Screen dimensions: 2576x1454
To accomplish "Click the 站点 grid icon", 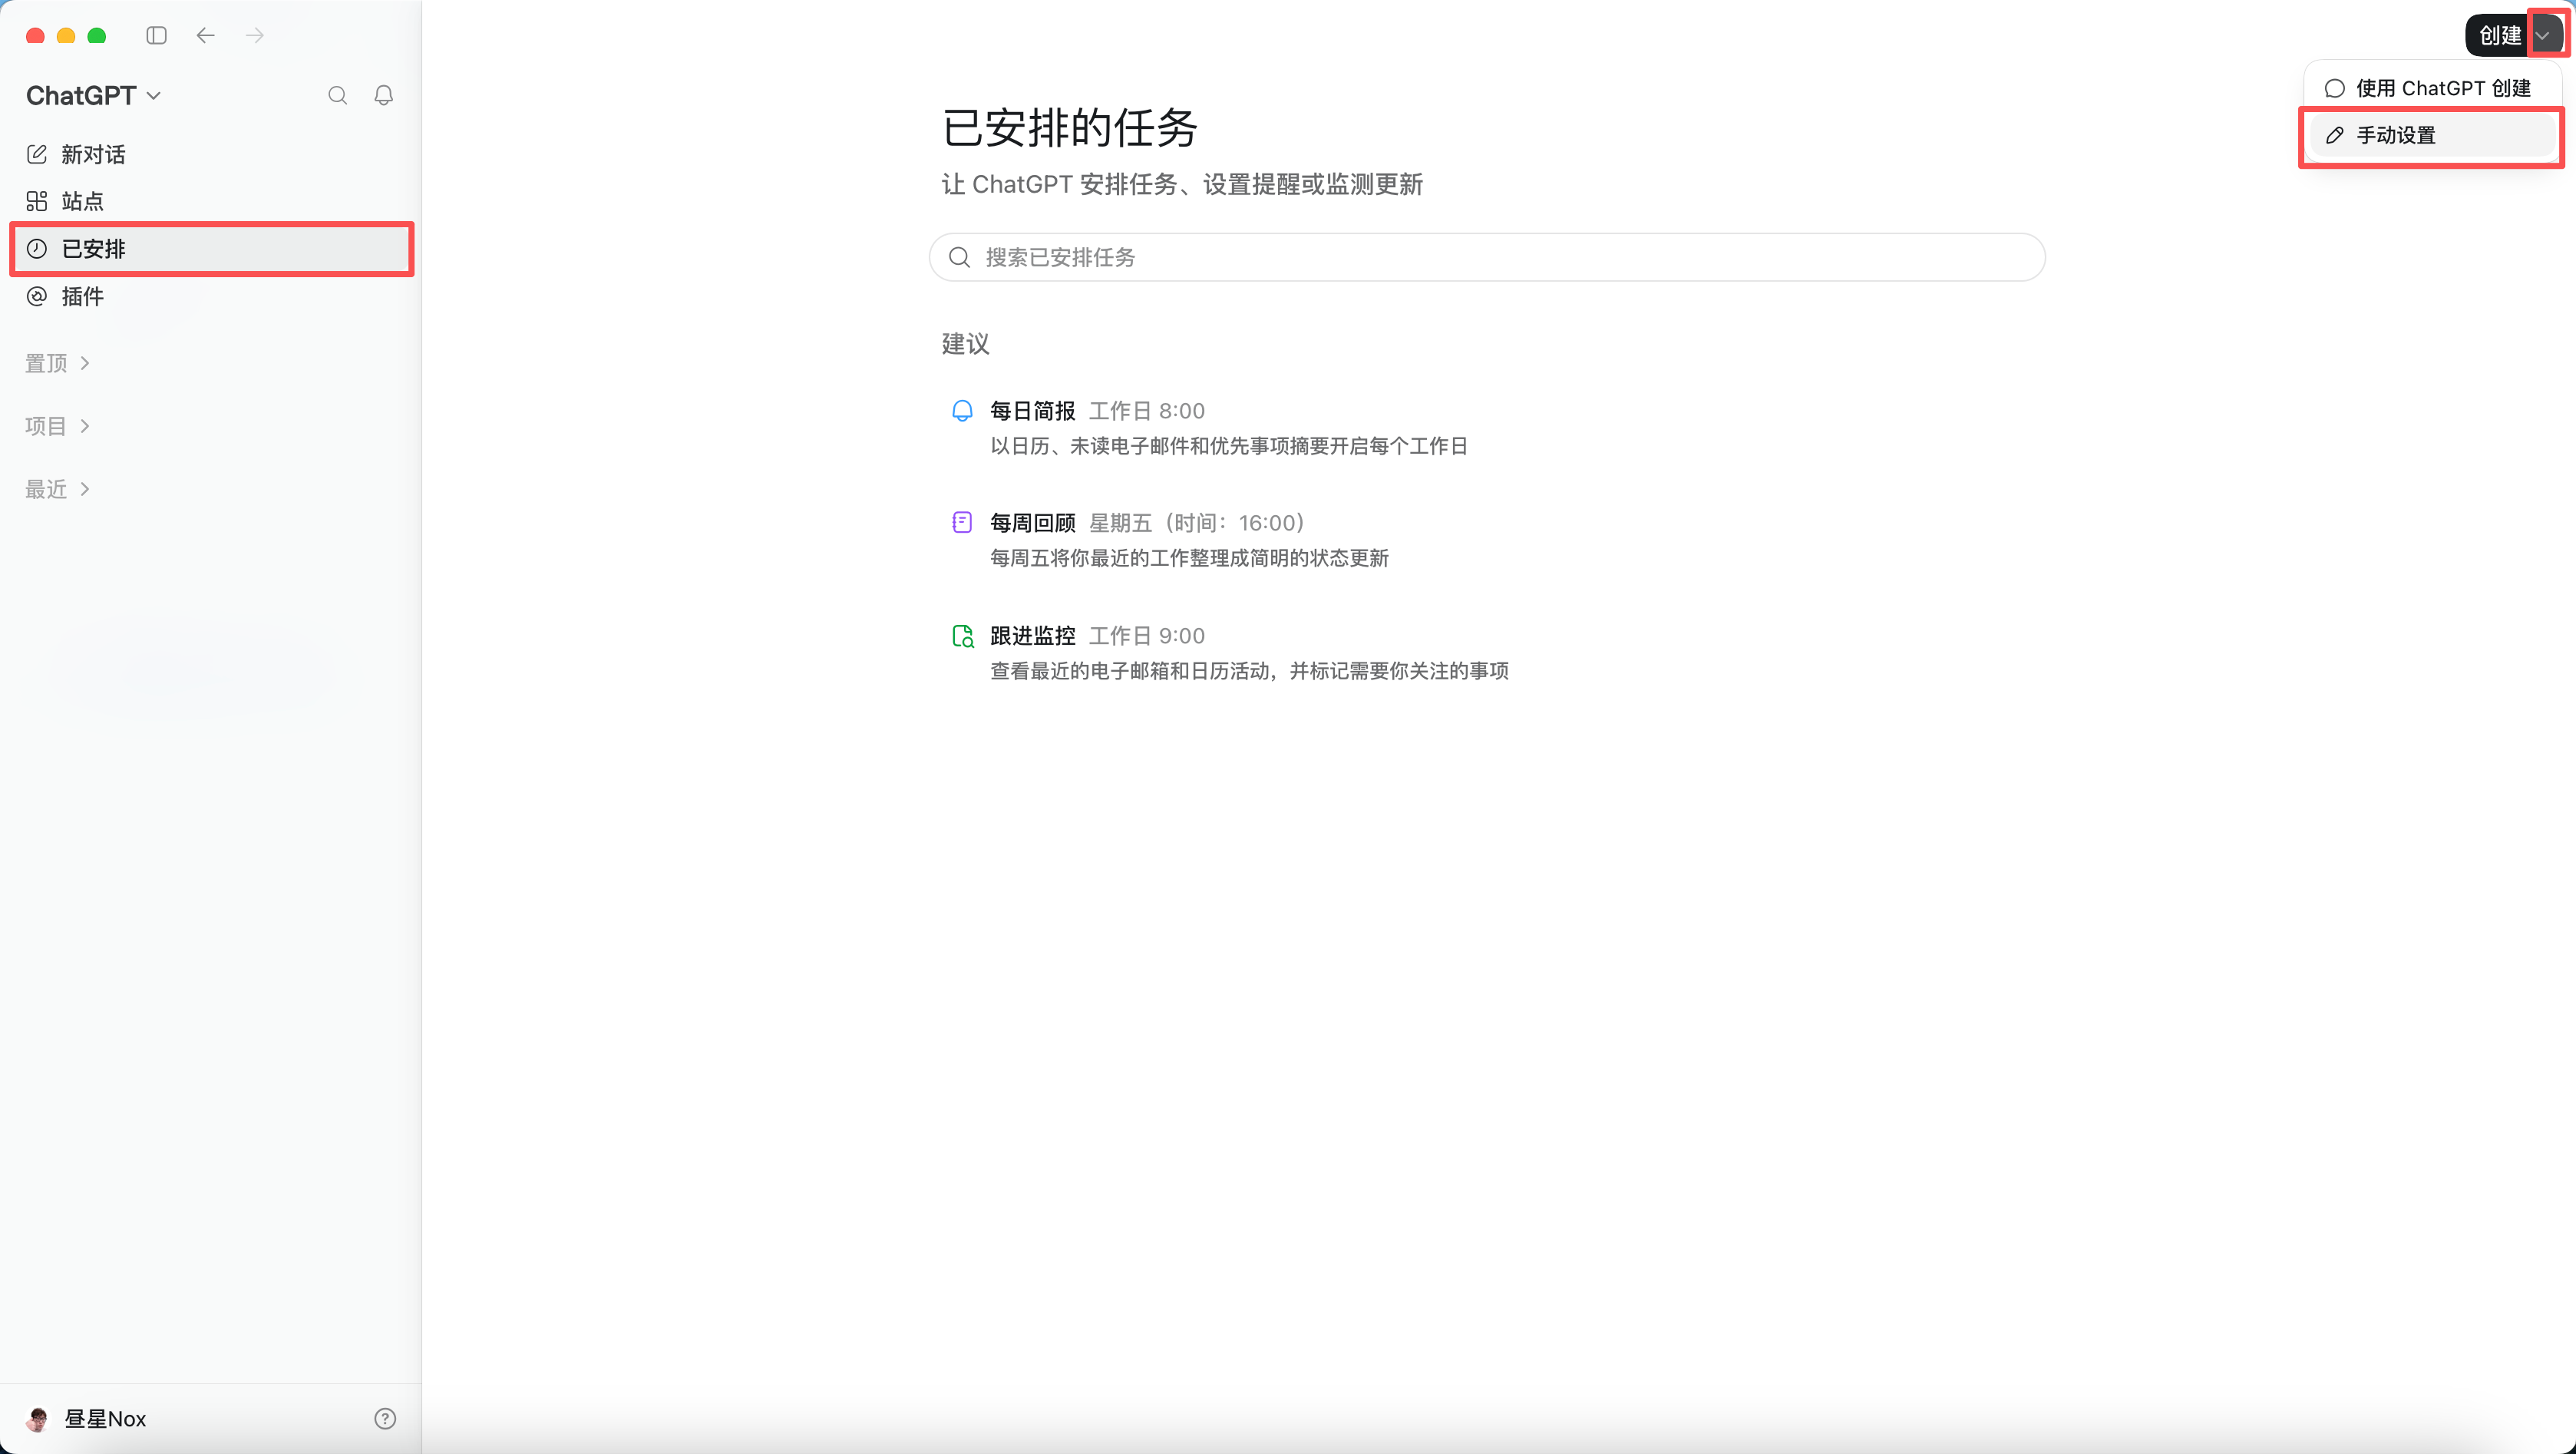I will pos(37,201).
